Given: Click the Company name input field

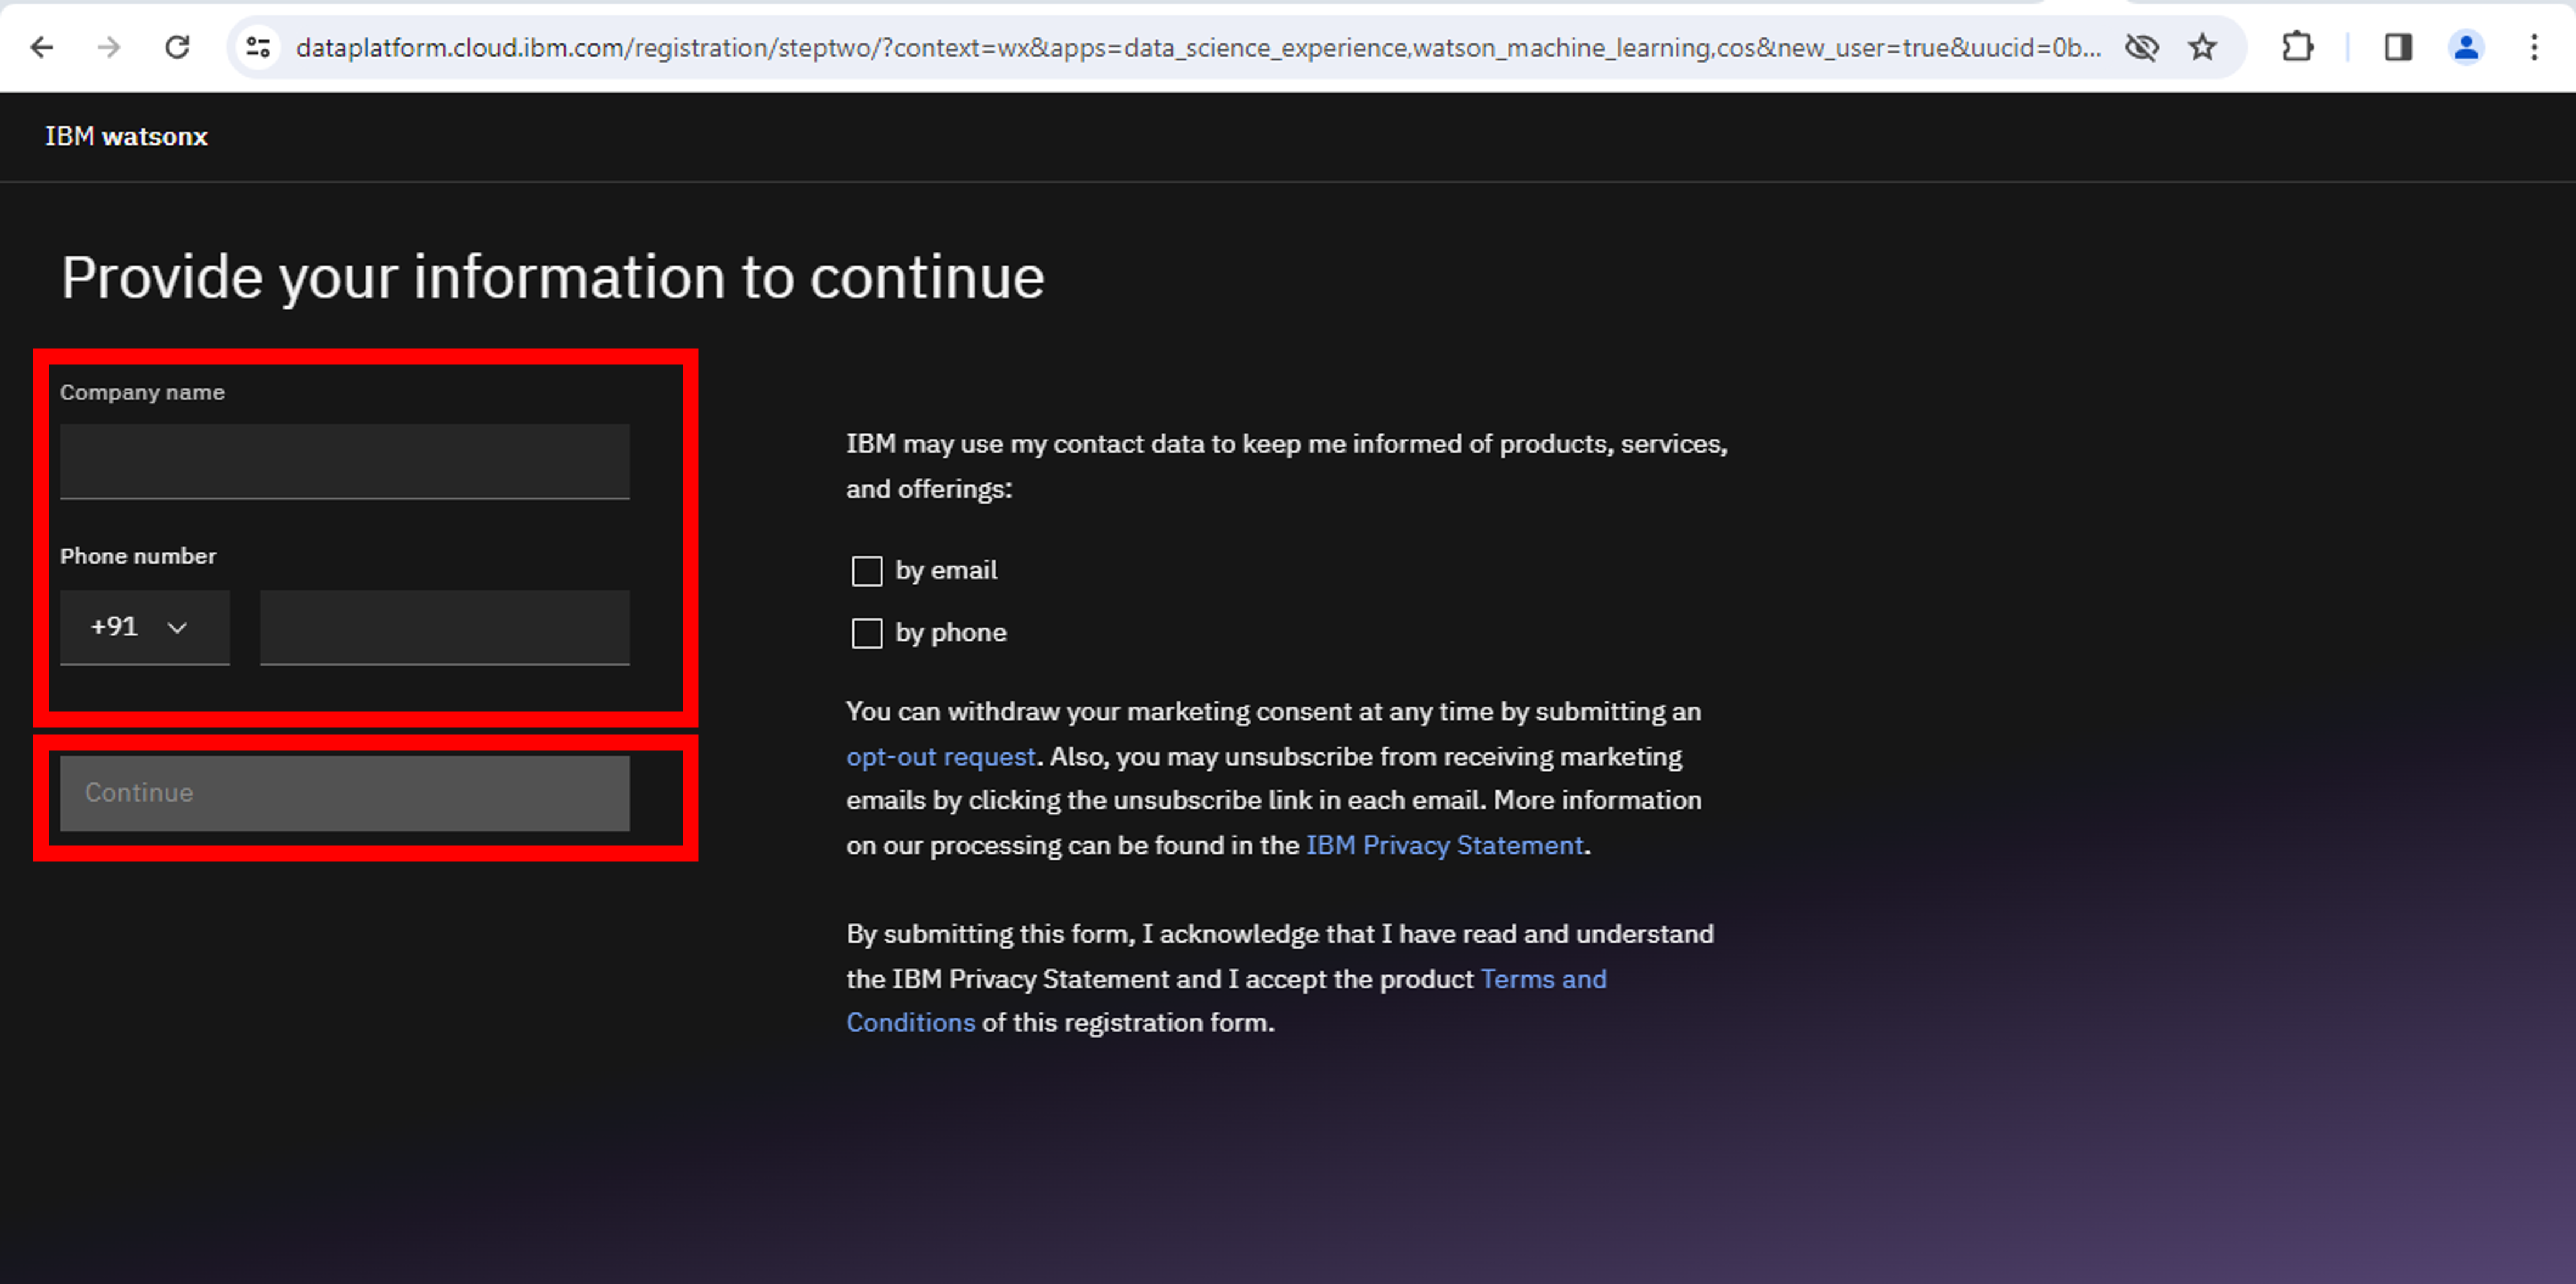Looking at the screenshot, I should [344, 461].
